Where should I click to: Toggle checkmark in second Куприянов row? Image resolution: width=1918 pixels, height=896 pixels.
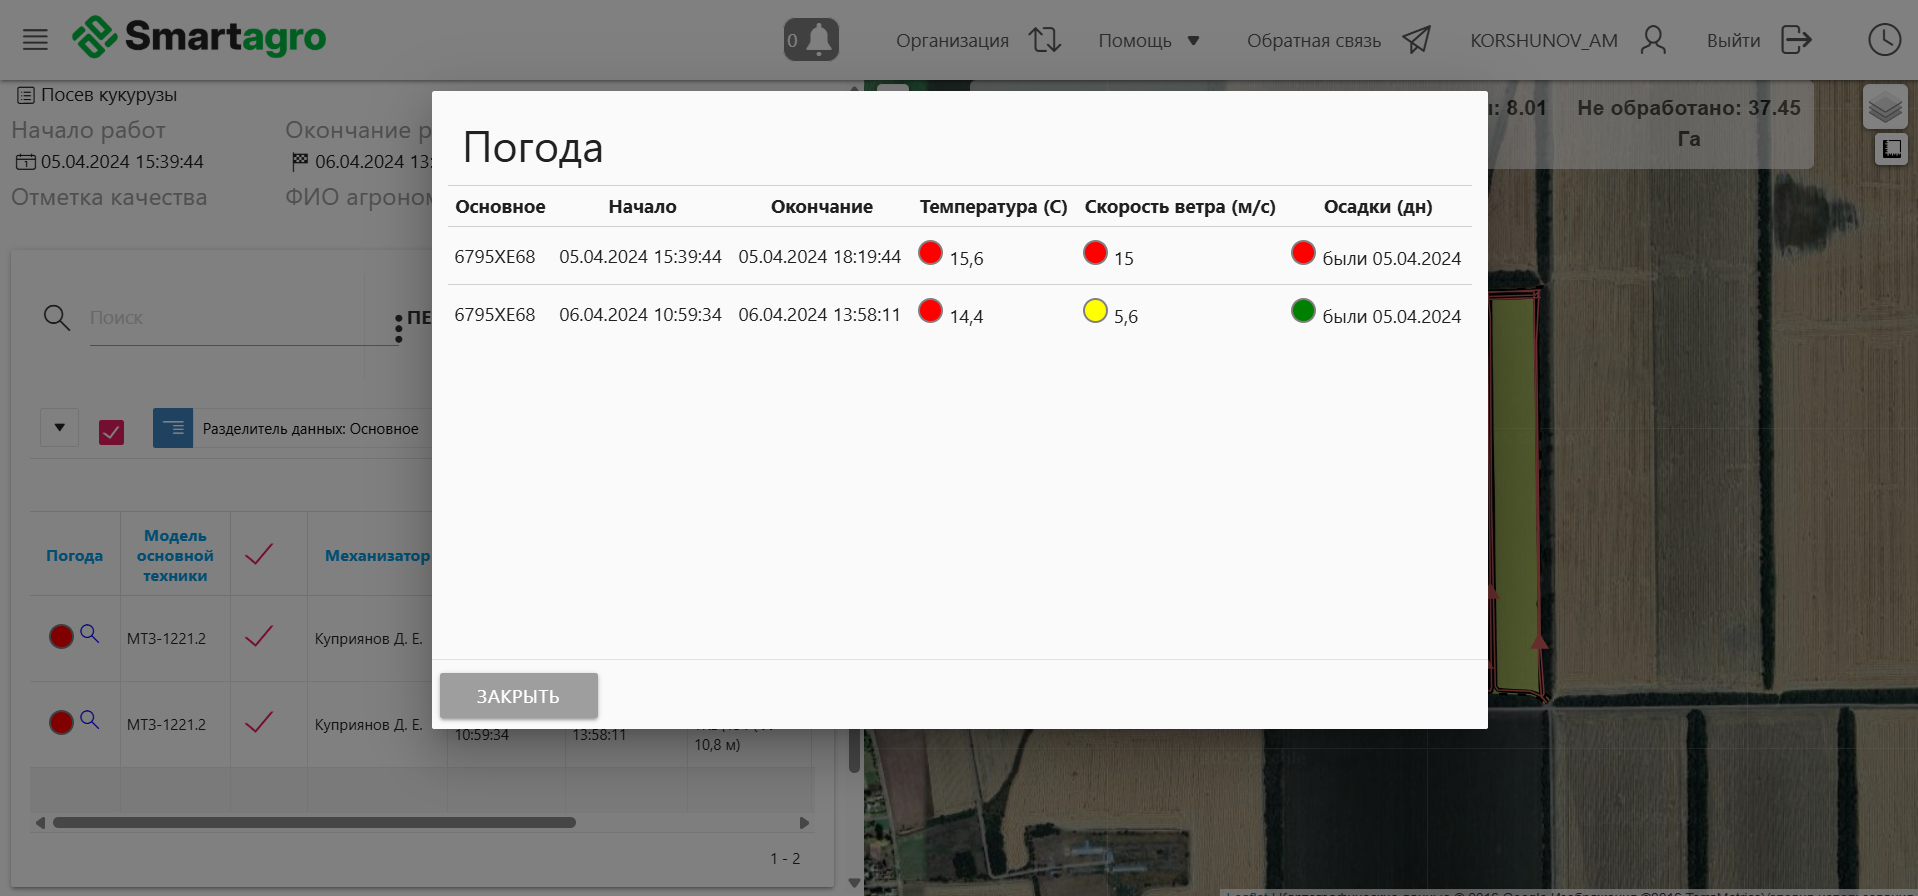[259, 723]
